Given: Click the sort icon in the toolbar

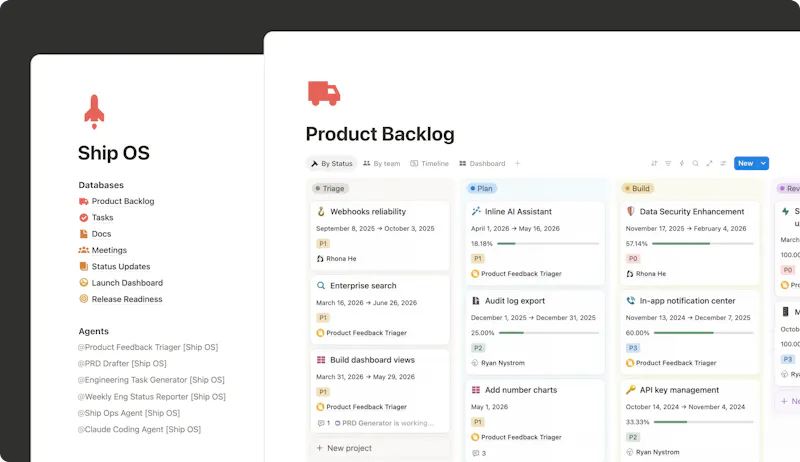Looking at the screenshot, I should (x=654, y=163).
